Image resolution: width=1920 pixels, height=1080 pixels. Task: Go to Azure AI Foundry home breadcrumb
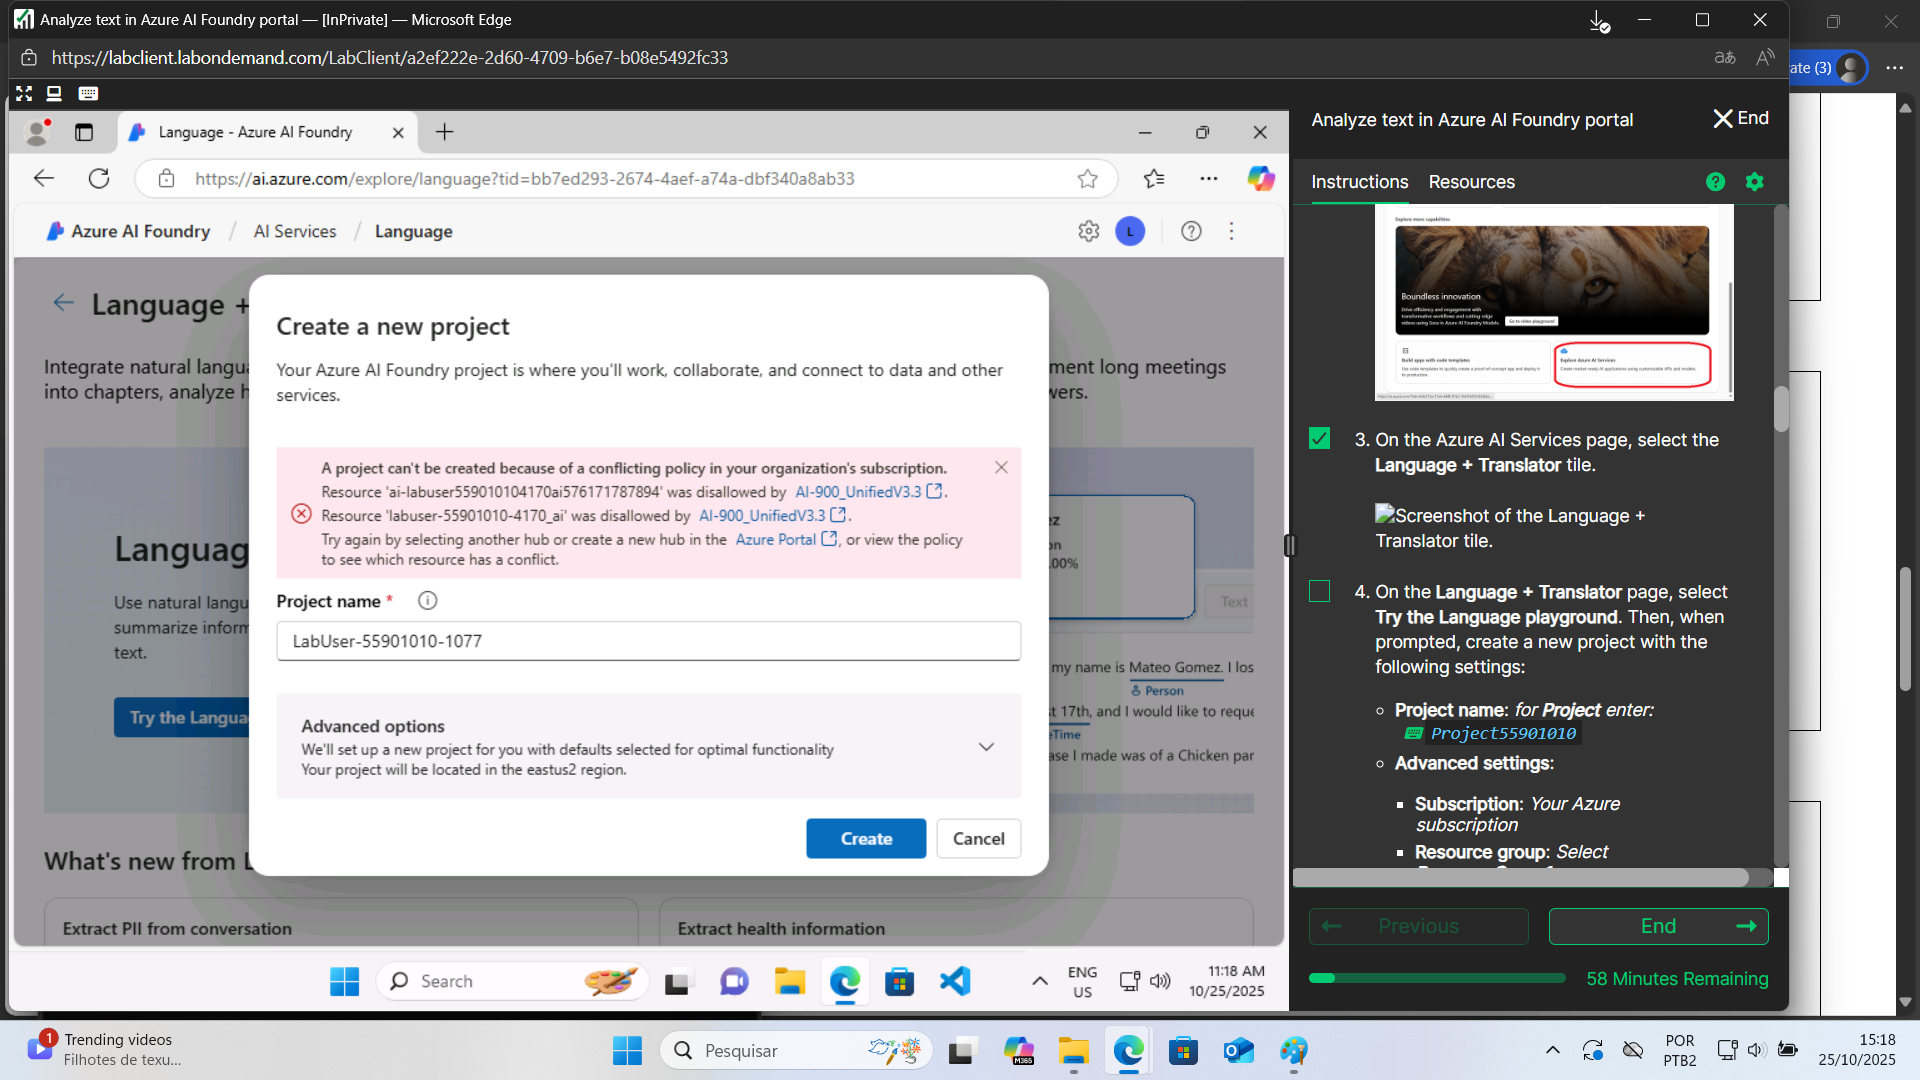(x=128, y=231)
